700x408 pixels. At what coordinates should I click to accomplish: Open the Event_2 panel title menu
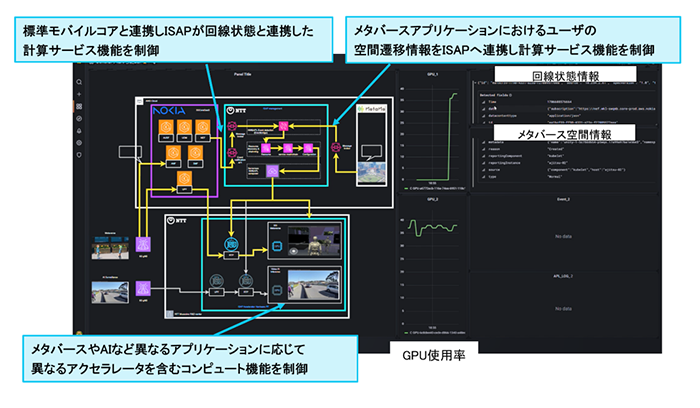pyautogui.click(x=566, y=199)
